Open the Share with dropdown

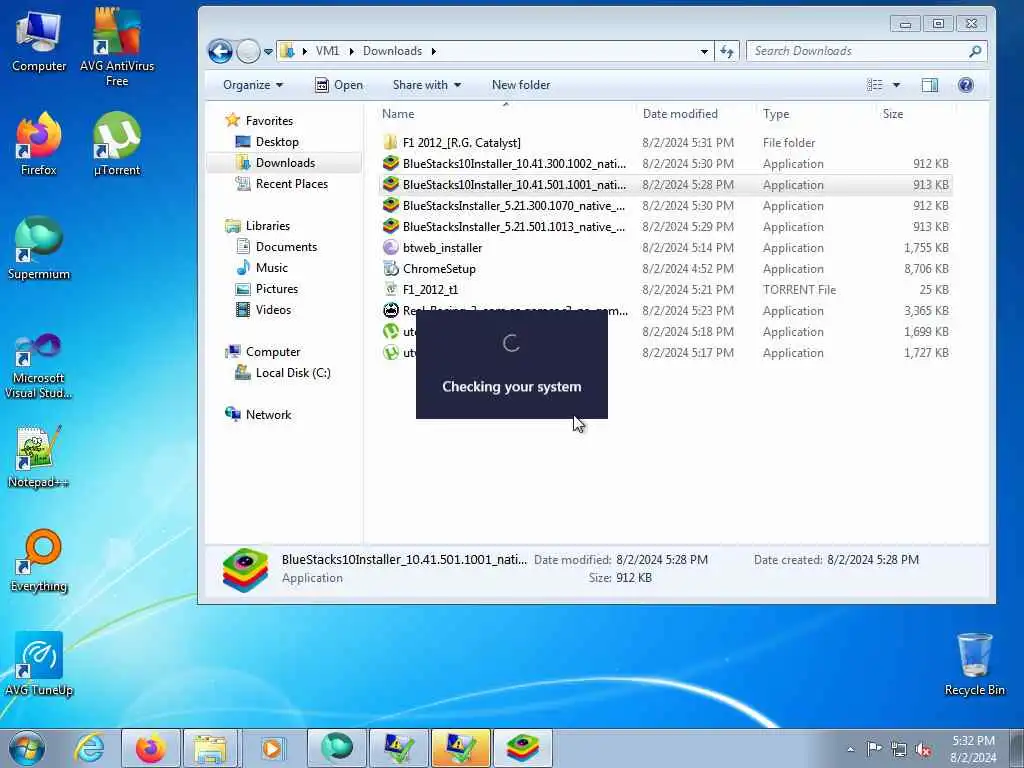click(x=426, y=85)
